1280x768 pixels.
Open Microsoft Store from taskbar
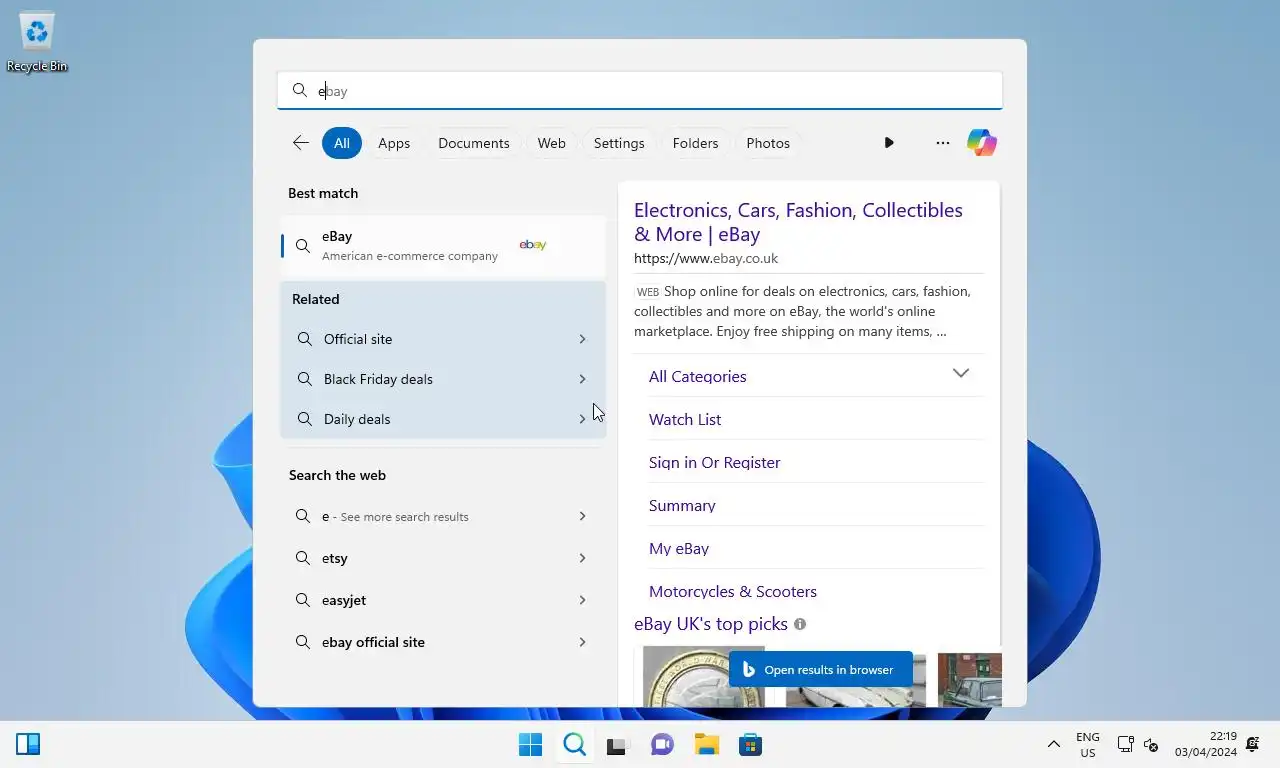tap(750, 744)
